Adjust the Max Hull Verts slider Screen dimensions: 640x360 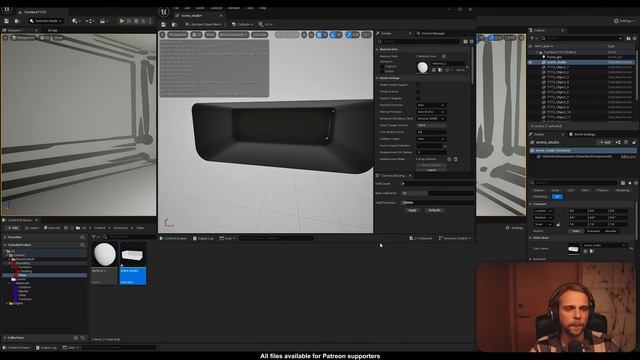pyautogui.click(x=437, y=193)
